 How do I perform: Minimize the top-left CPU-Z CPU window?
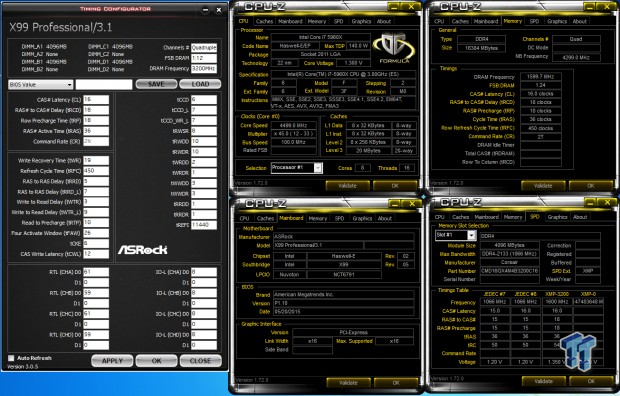(394, 7)
